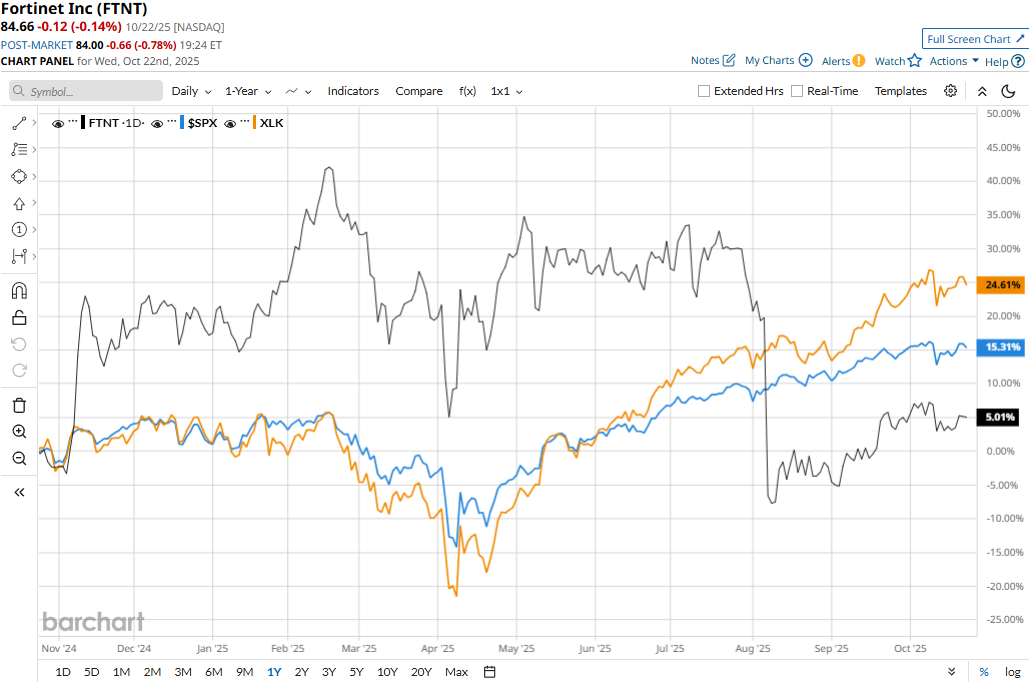Image resolution: width=1032 pixels, height=682 pixels.
Task: Hide the $SPX series with eye icon
Action: (157, 123)
